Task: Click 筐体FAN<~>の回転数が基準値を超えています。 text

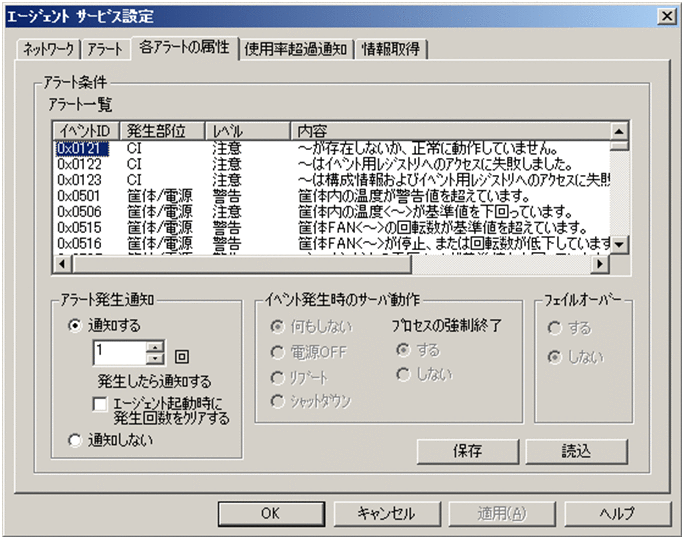Action: click(x=443, y=228)
